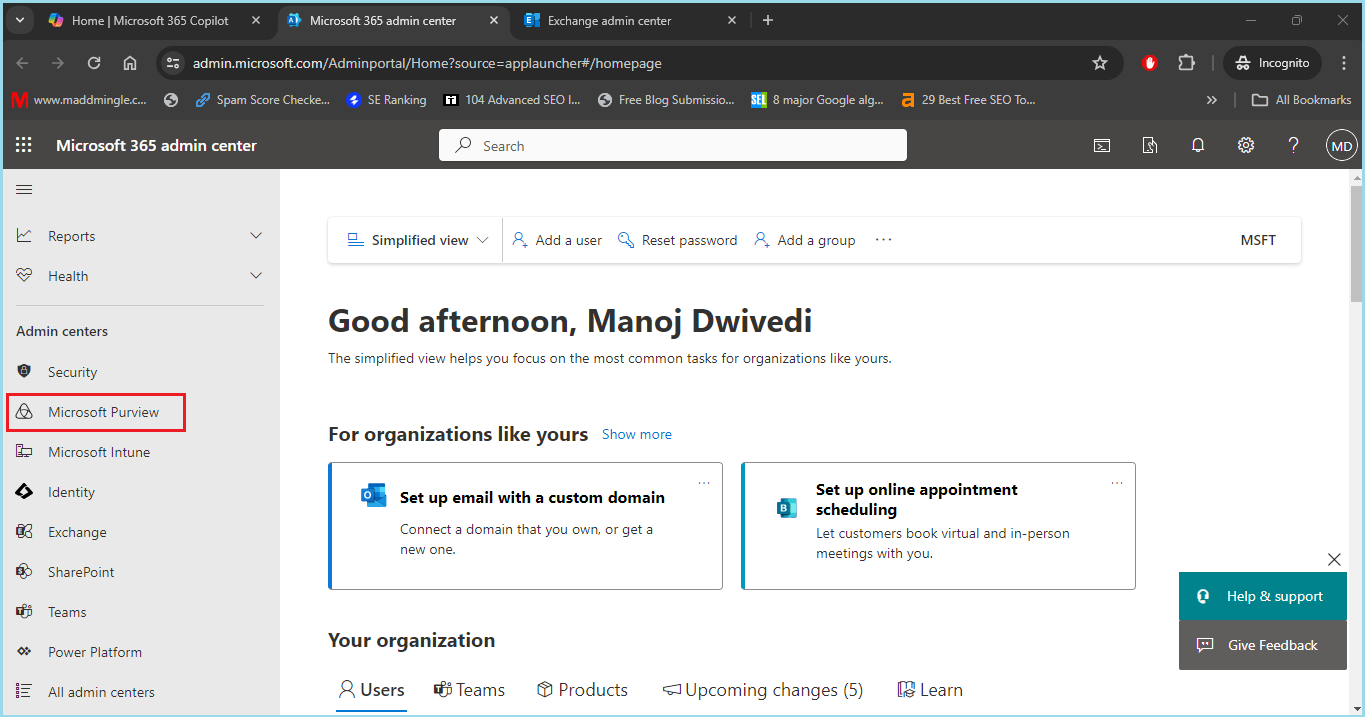This screenshot has height=717, width=1365.
Task: Expand the Health section chevron
Action: tap(256, 276)
